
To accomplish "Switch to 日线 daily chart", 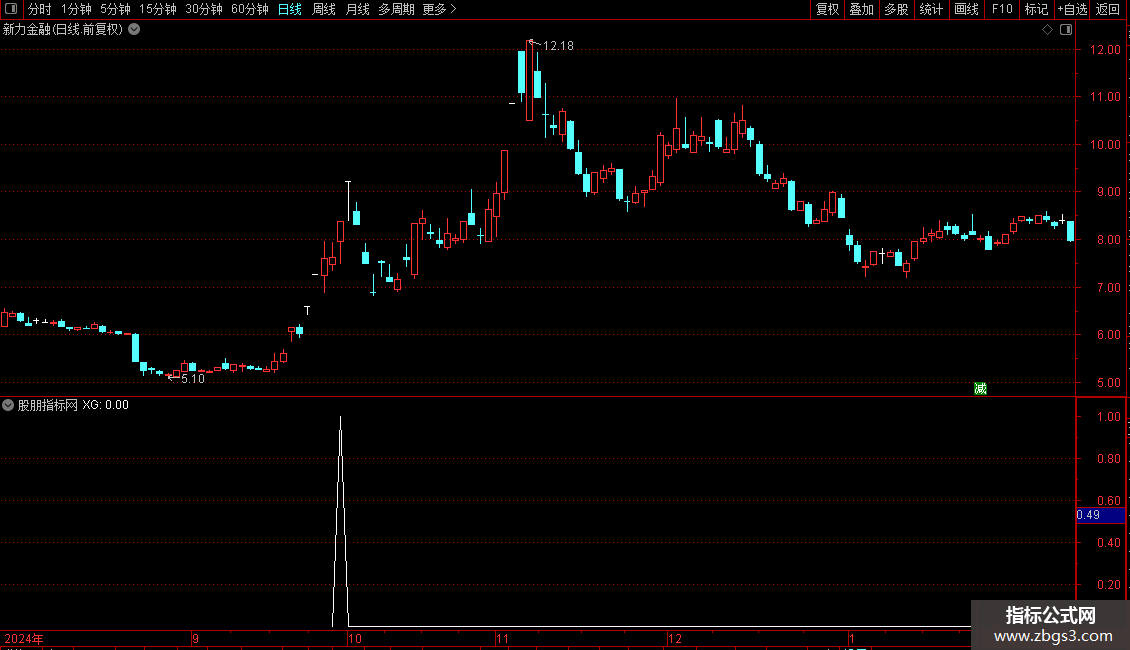I will (x=290, y=9).
